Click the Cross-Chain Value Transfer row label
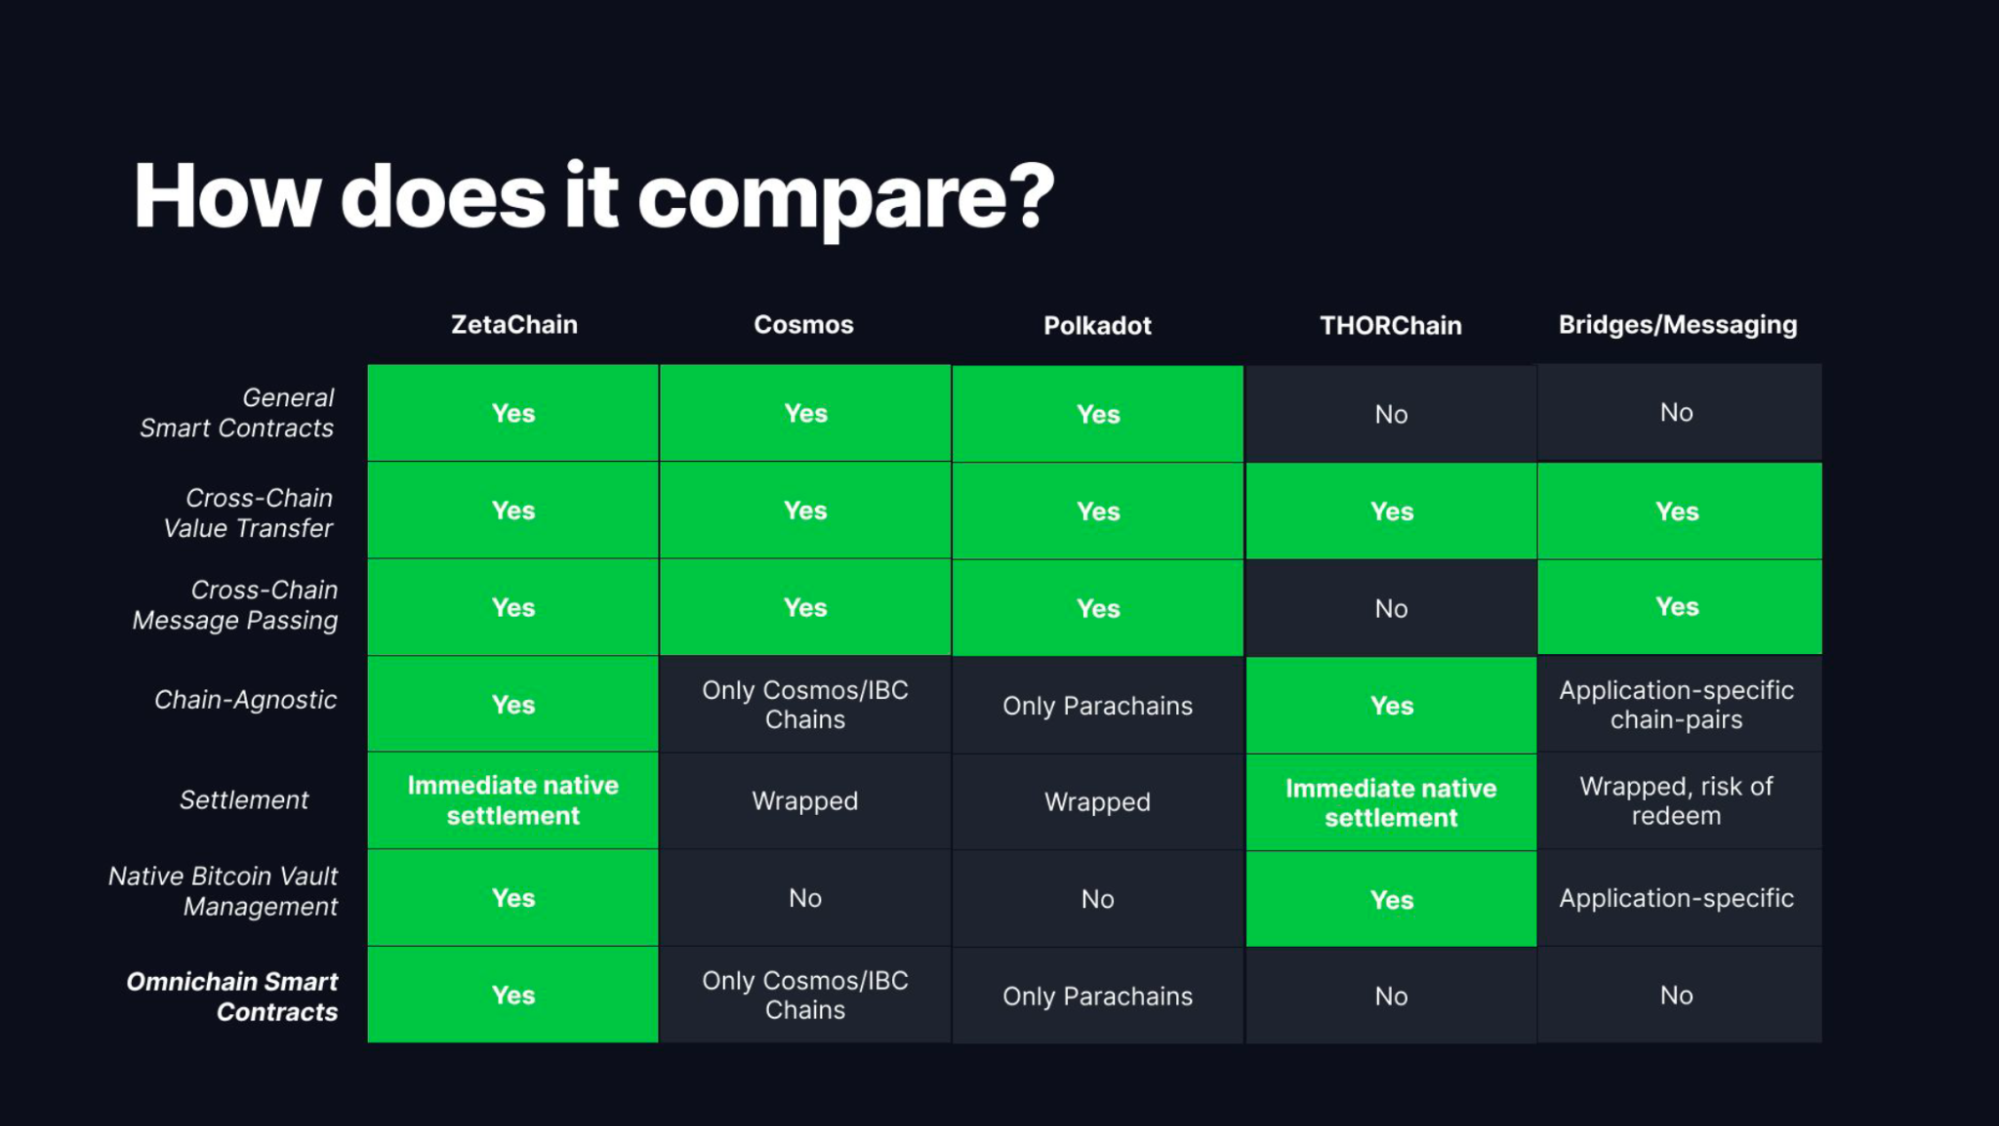1999x1127 pixels. coord(248,513)
